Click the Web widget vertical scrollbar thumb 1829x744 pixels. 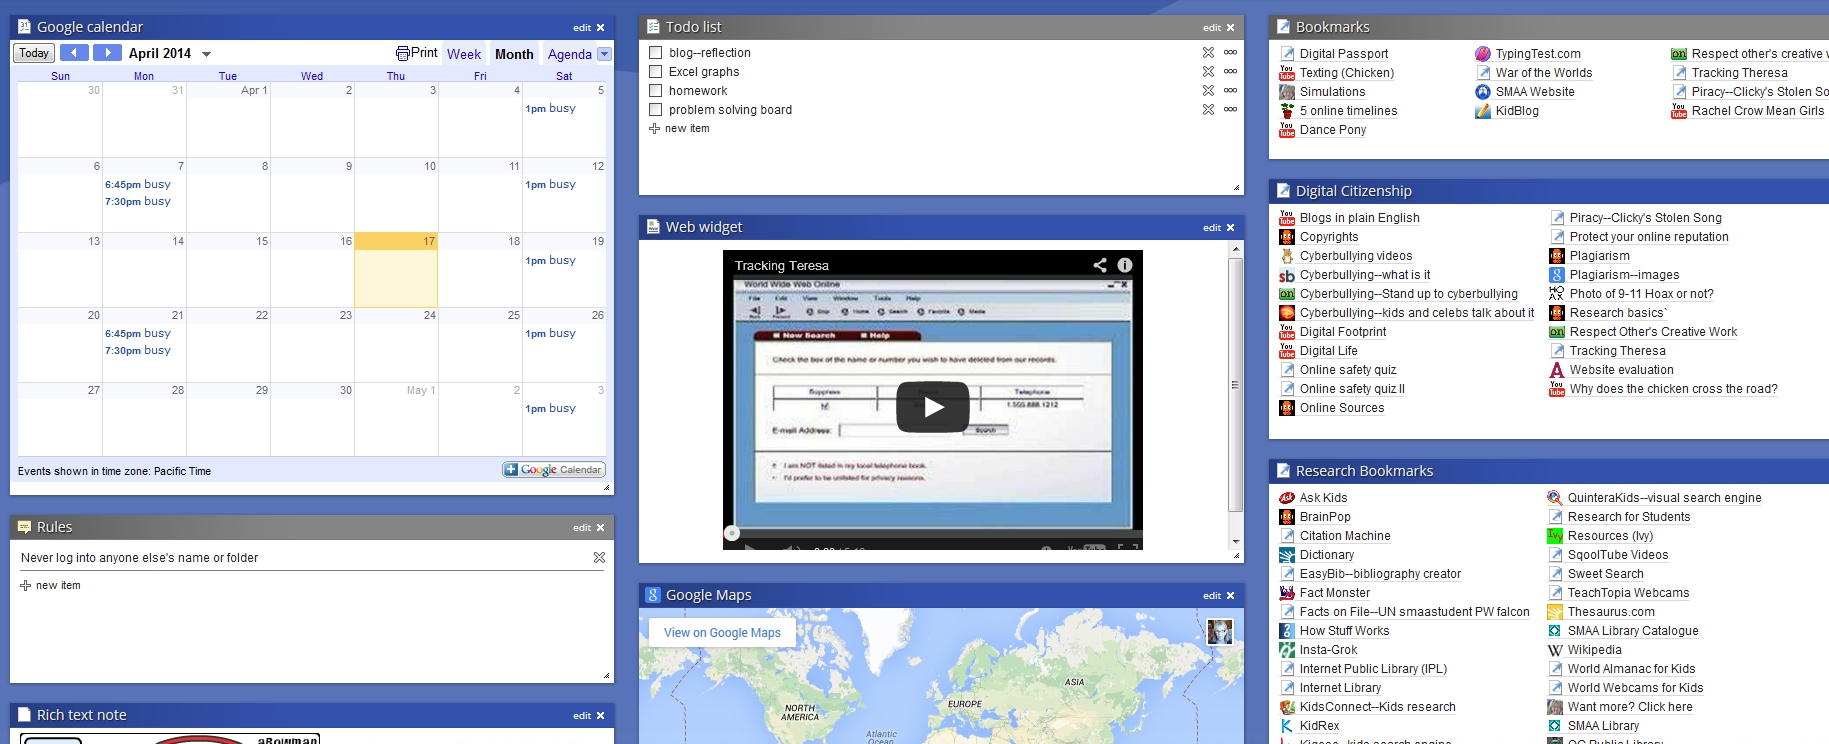click(x=1236, y=384)
